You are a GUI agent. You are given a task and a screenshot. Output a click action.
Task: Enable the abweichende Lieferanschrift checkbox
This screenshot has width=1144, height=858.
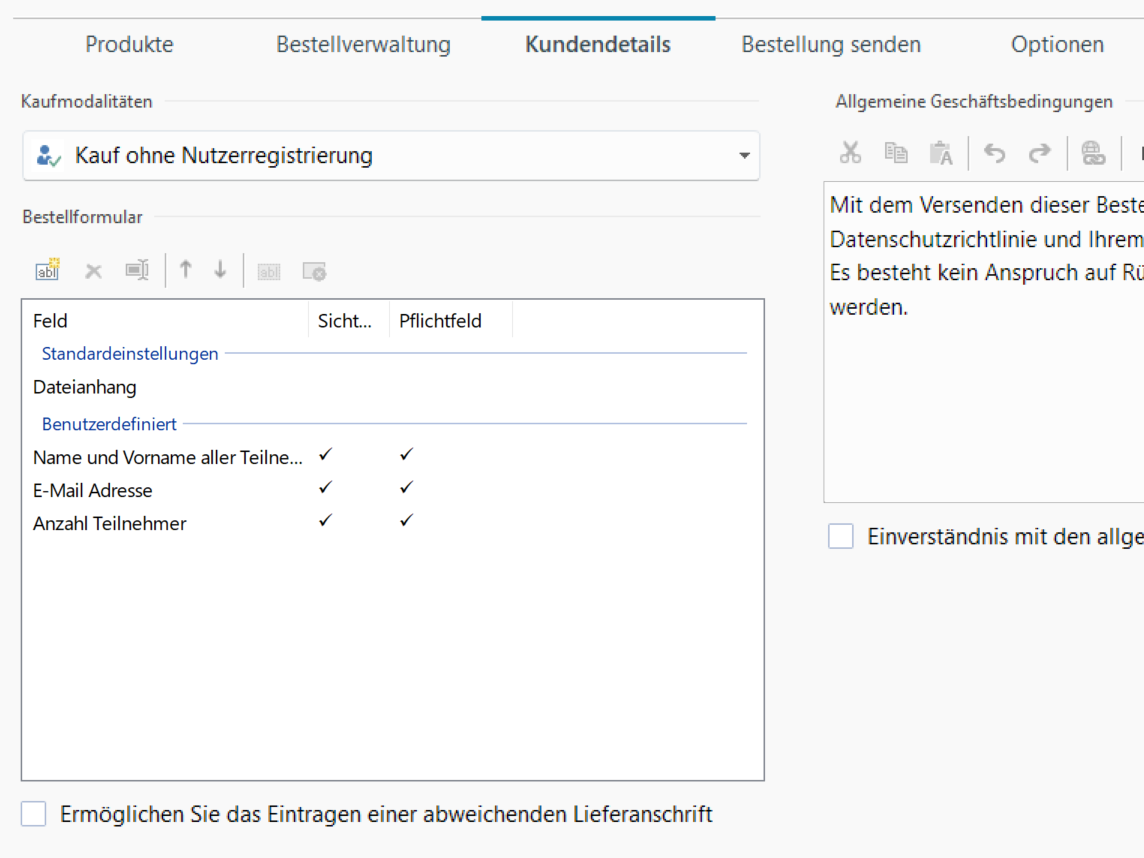[x=34, y=814]
